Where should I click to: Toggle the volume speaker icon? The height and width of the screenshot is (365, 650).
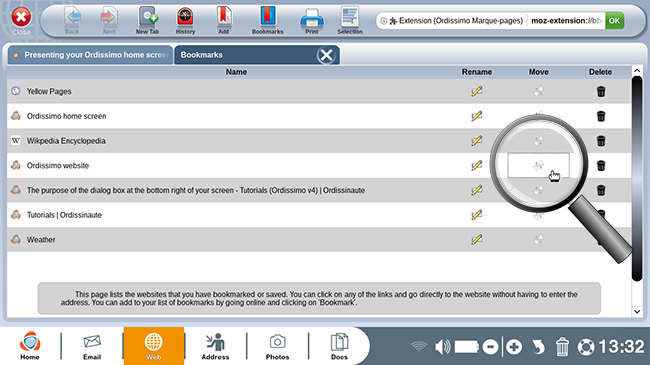[x=442, y=347]
